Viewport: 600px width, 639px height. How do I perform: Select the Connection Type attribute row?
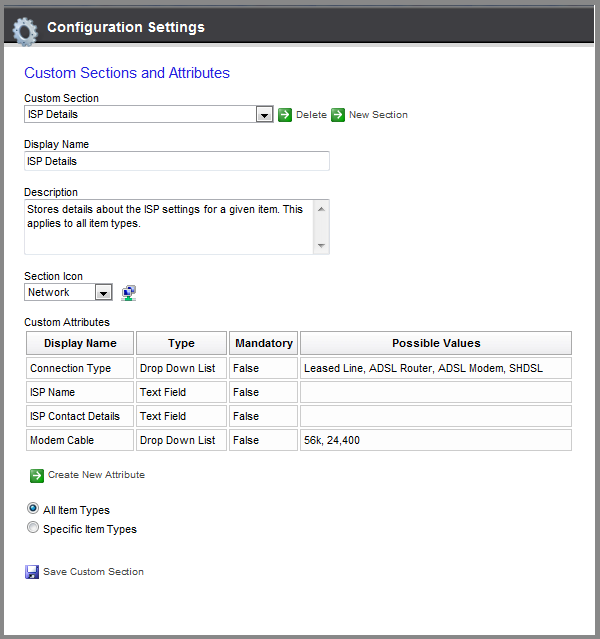299,368
